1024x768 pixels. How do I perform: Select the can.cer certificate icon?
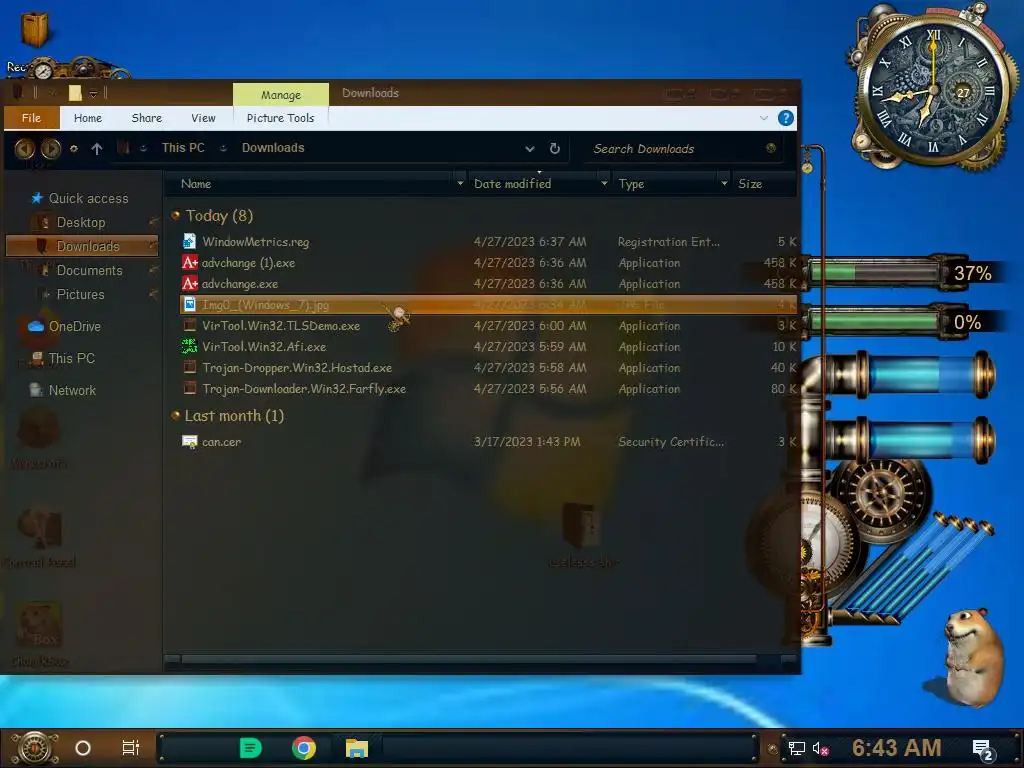coord(189,442)
